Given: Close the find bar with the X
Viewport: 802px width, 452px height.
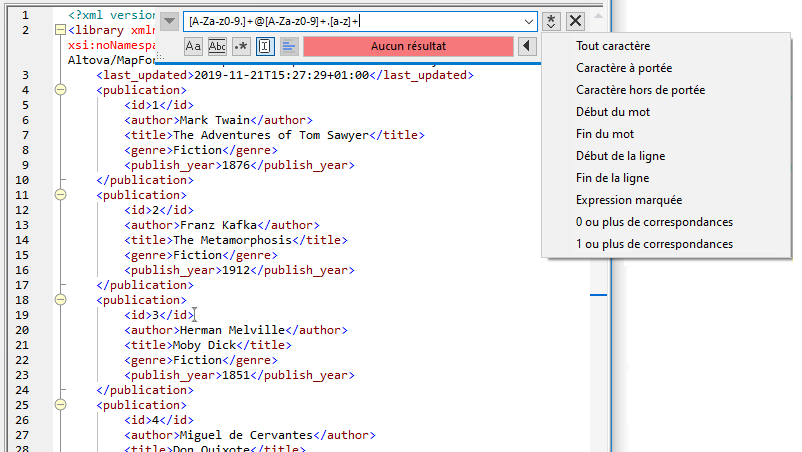Looking at the screenshot, I should click(576, 21).
